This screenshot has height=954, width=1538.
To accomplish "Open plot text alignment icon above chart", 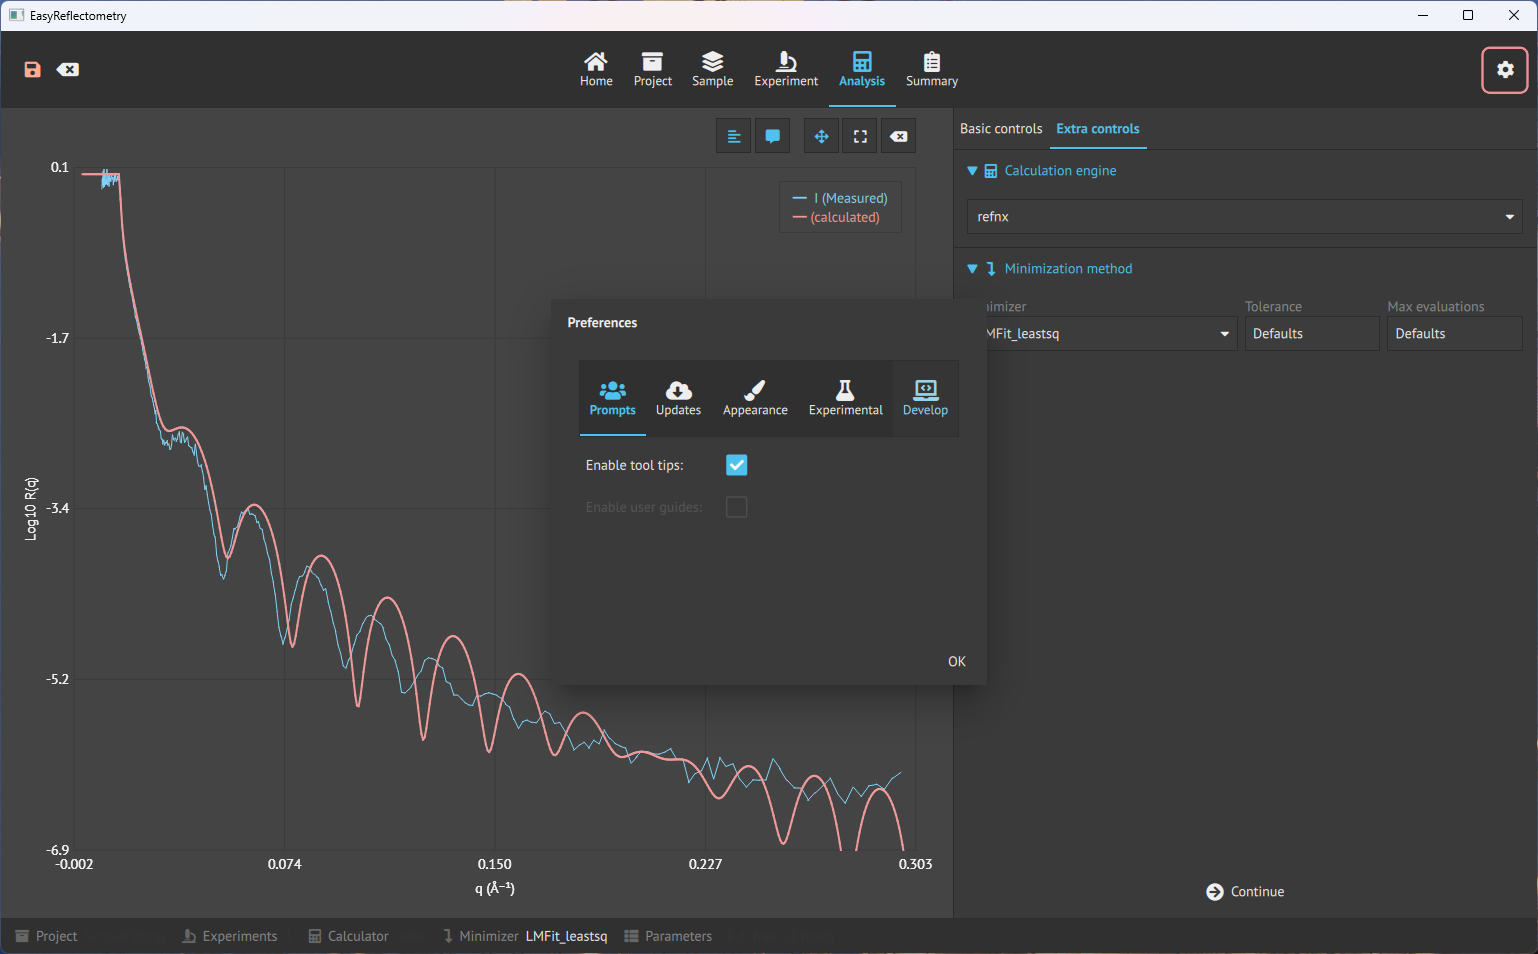I will point(733,135).
